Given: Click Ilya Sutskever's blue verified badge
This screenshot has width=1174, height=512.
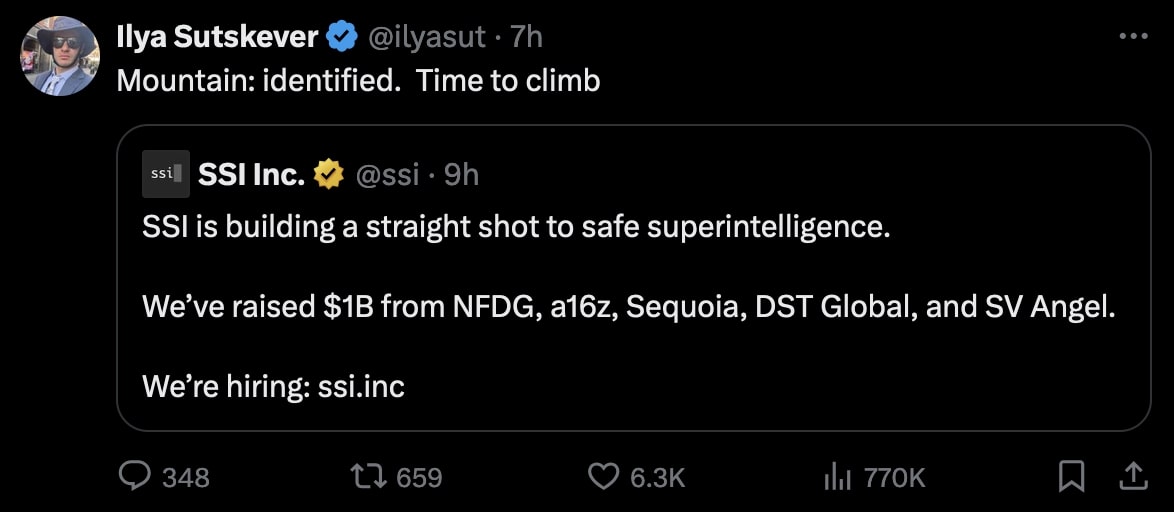Looking at the screenshot, I should pyautogui.click(x=343, y=38).
